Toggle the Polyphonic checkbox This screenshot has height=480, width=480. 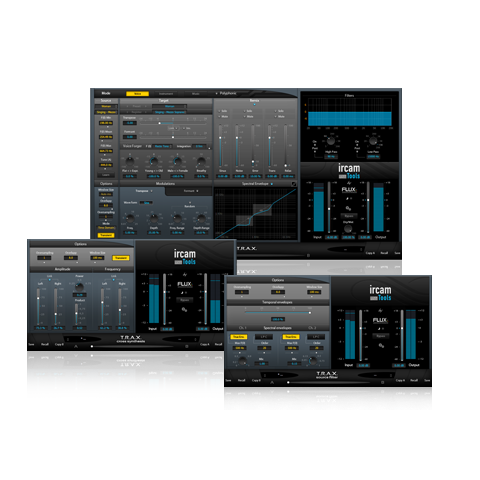pos(216,94)
